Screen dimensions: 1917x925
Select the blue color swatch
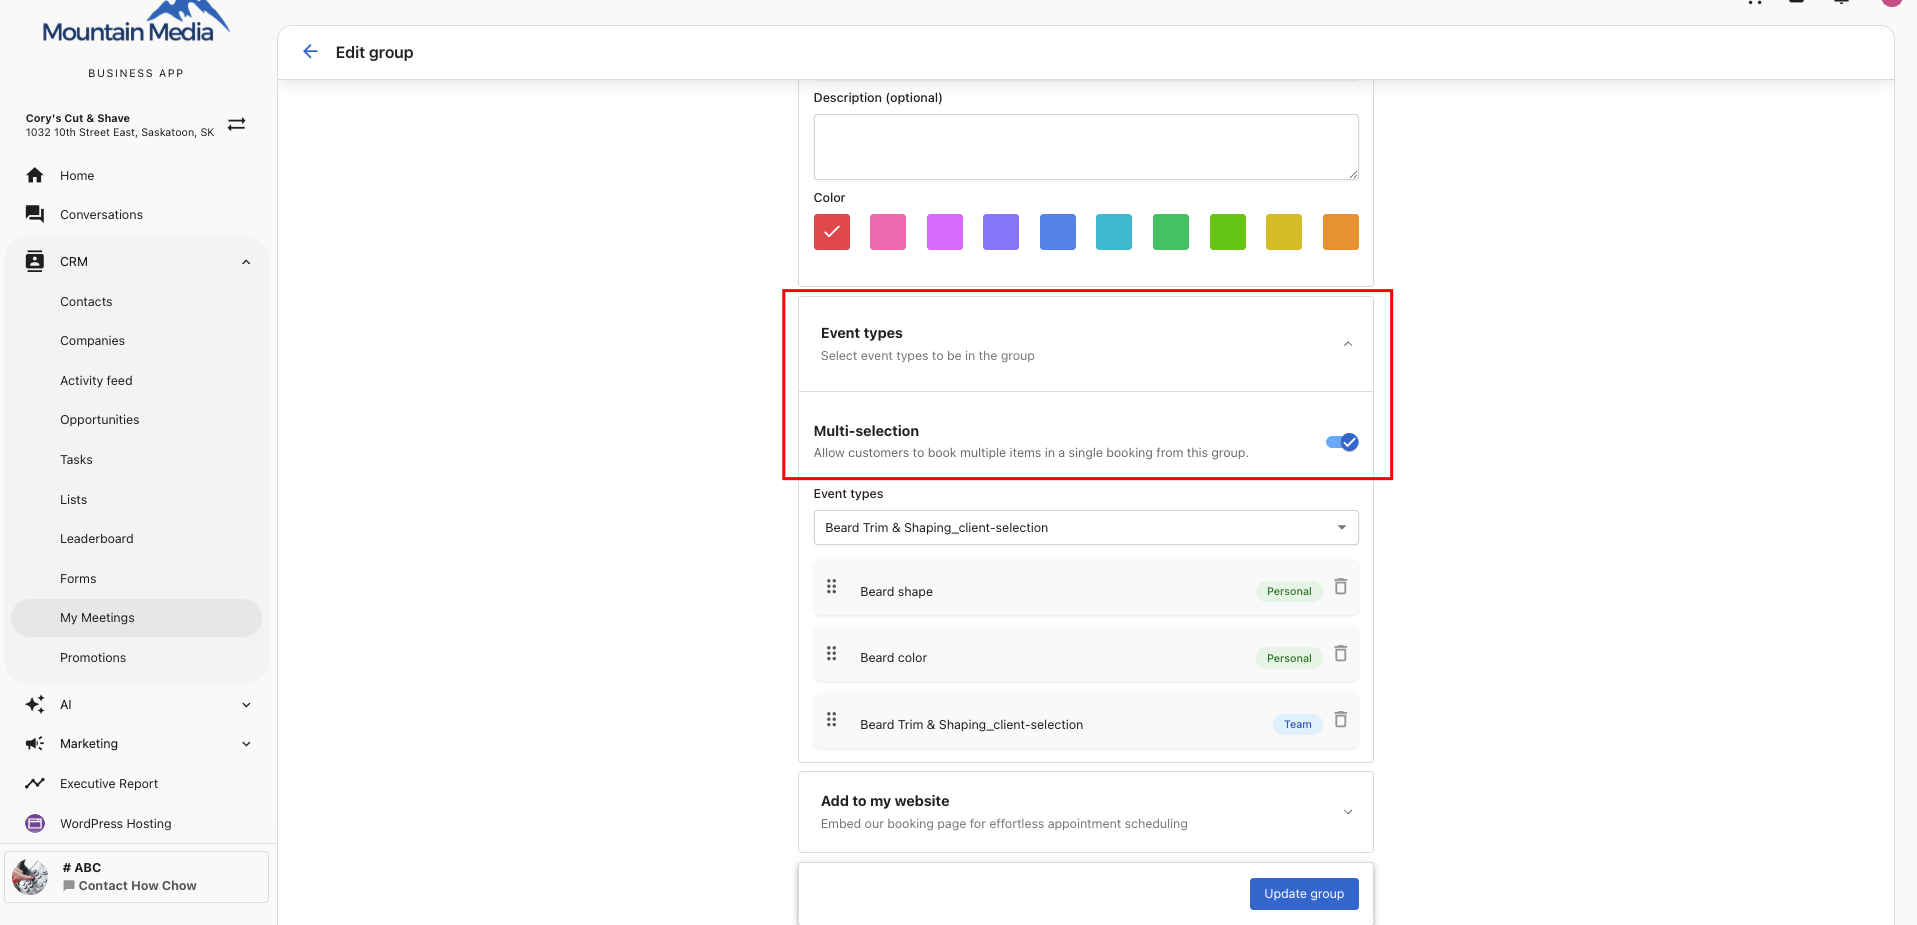[1058, 232]
